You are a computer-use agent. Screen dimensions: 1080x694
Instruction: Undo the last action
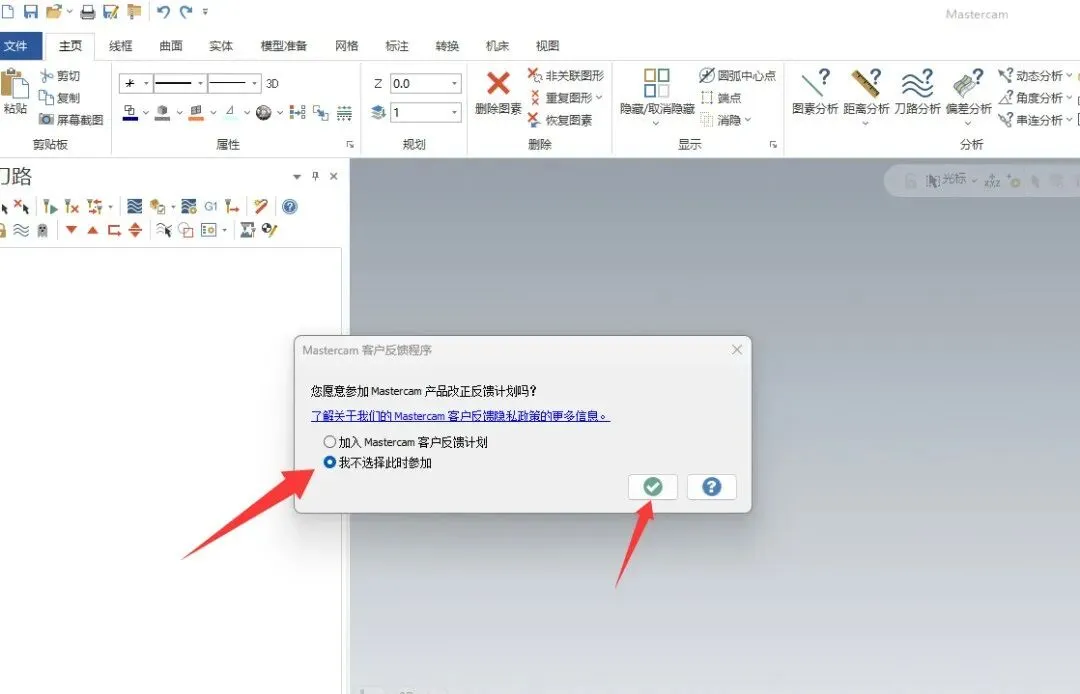(163, 12)
